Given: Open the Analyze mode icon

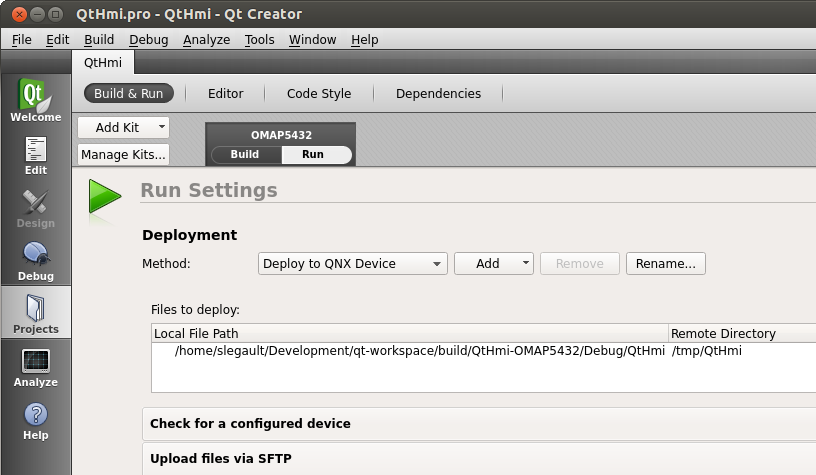Looking at the screenshot, I should [35, 367].
